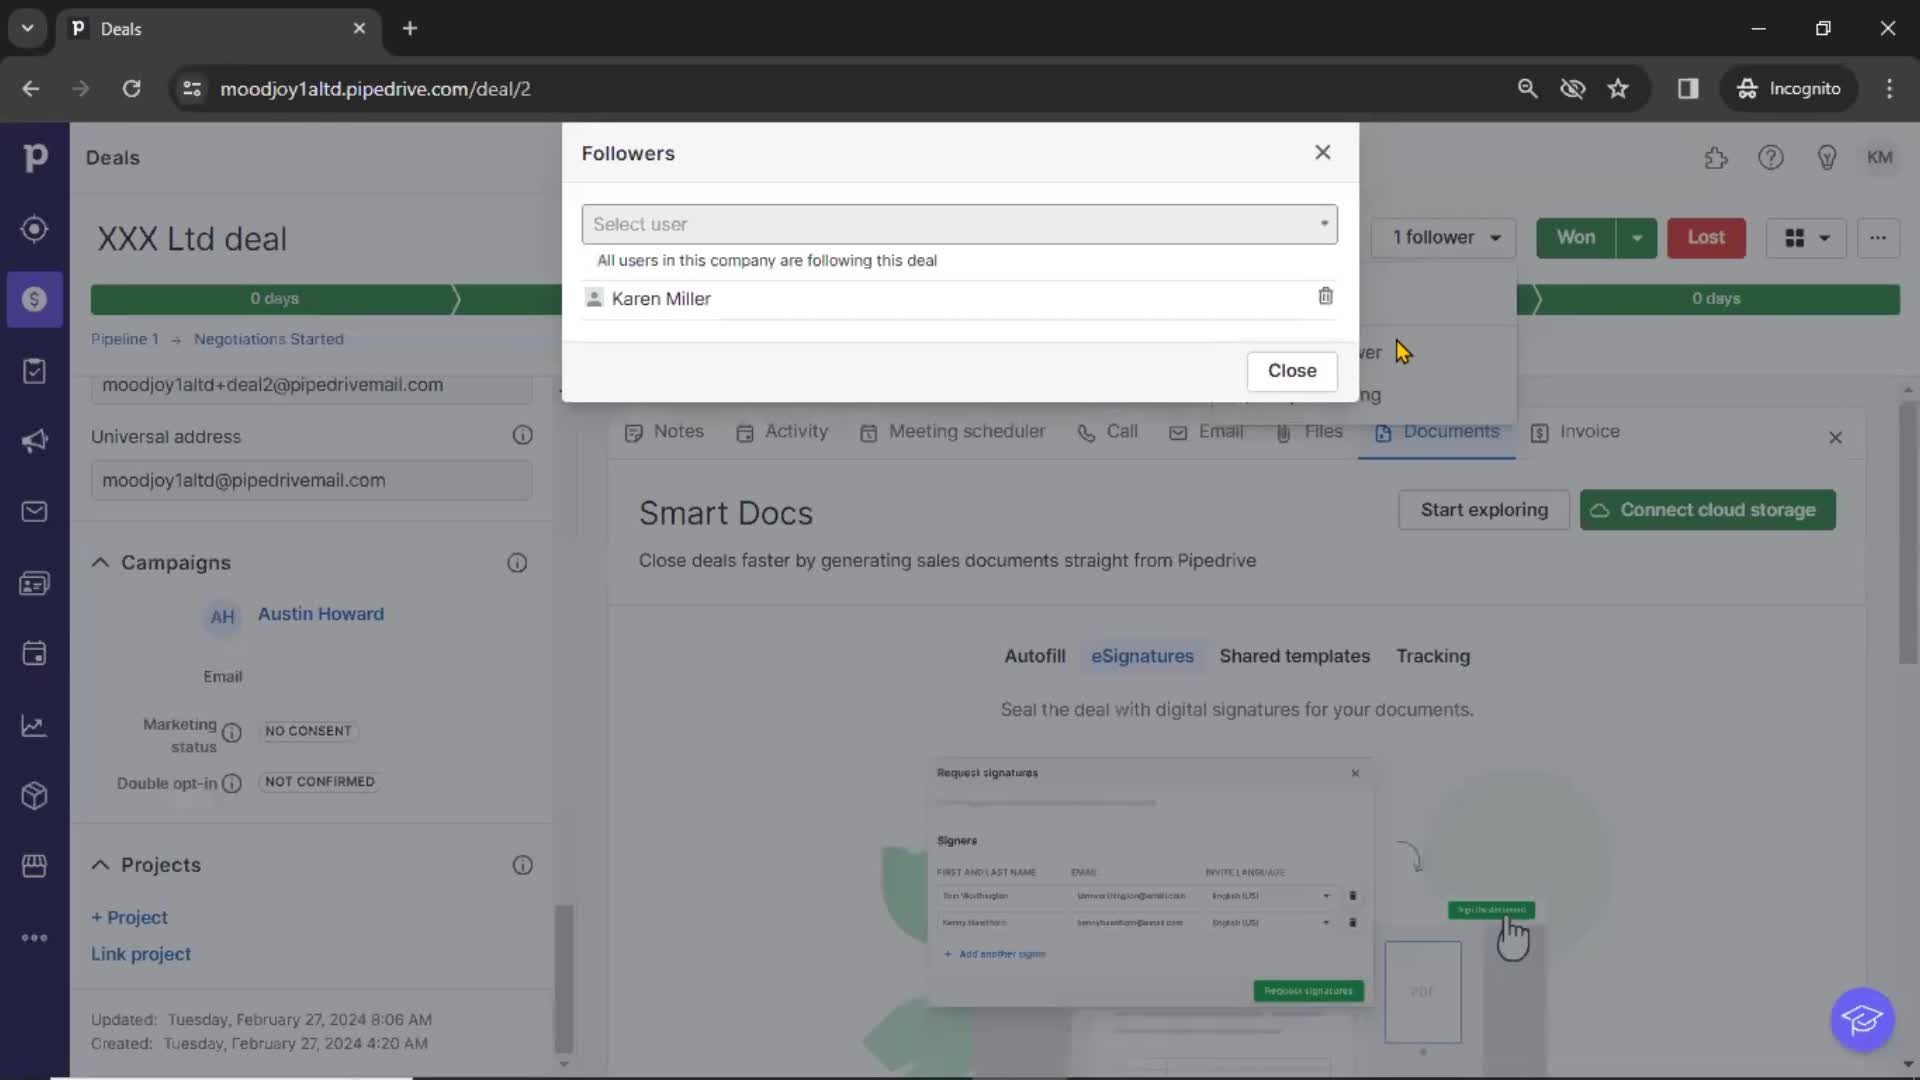Image resolution: width=1920 pixels, height=1080 pixels.
Task: Click the Pipedrive home/deals icon
Action: [x=36, y=157]
